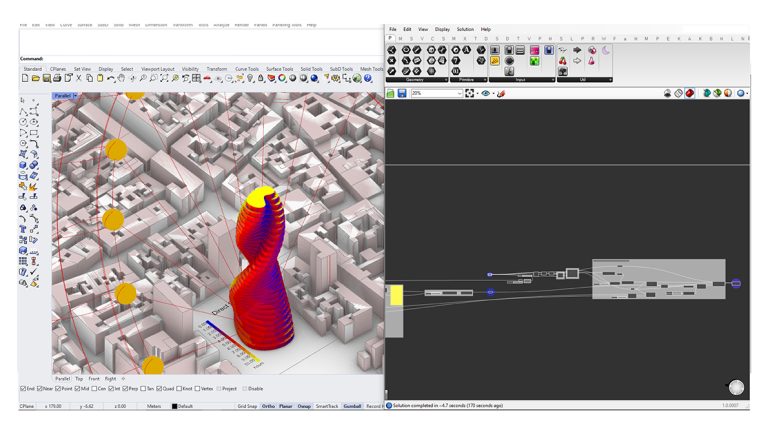The image size is (768, 430).
Task: Toggle the End osnap checkbox
Action: [x=24, y=388]
